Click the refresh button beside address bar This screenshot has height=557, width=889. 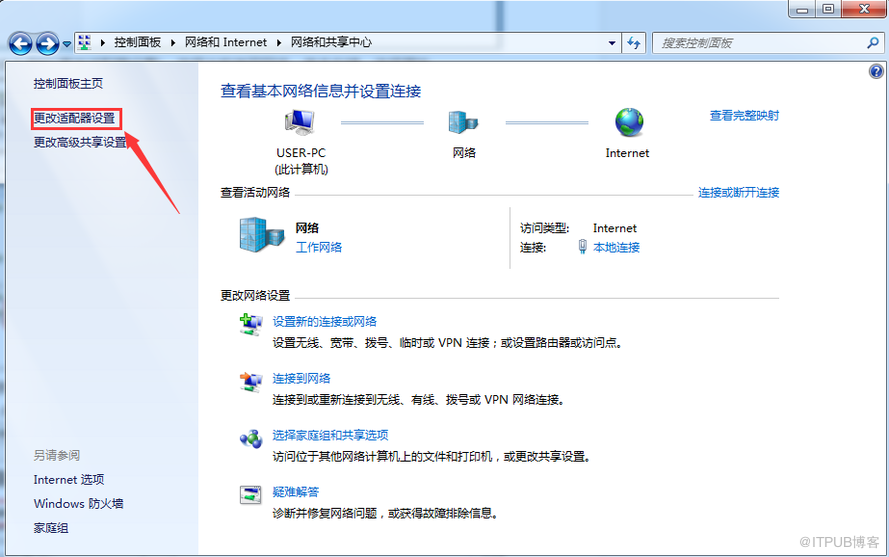tap(634, 43)
